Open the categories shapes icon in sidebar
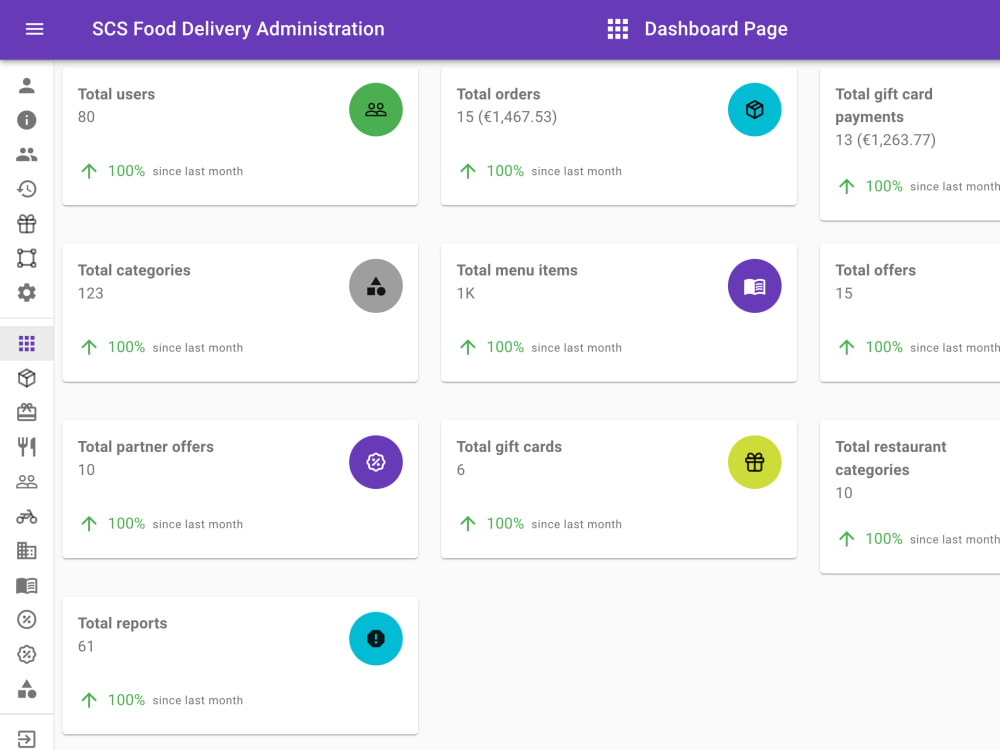Screen dimensions: 1000x750 27,689
